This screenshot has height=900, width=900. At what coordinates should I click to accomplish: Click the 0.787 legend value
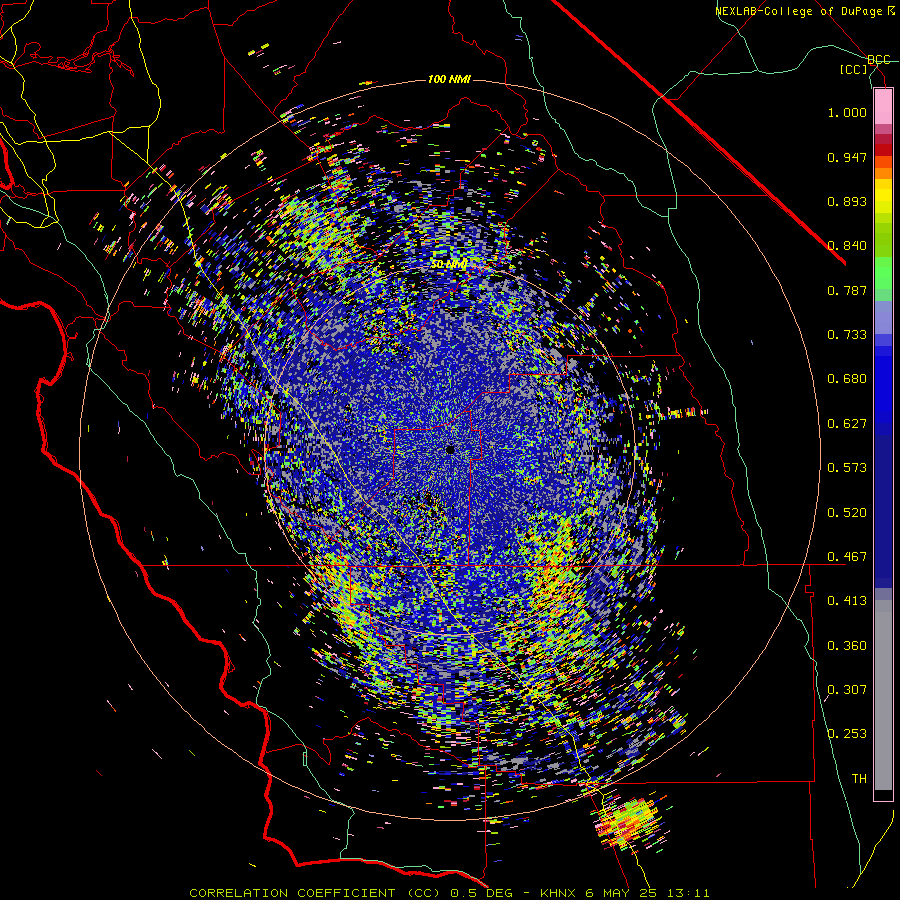click(x=847, y=290)
